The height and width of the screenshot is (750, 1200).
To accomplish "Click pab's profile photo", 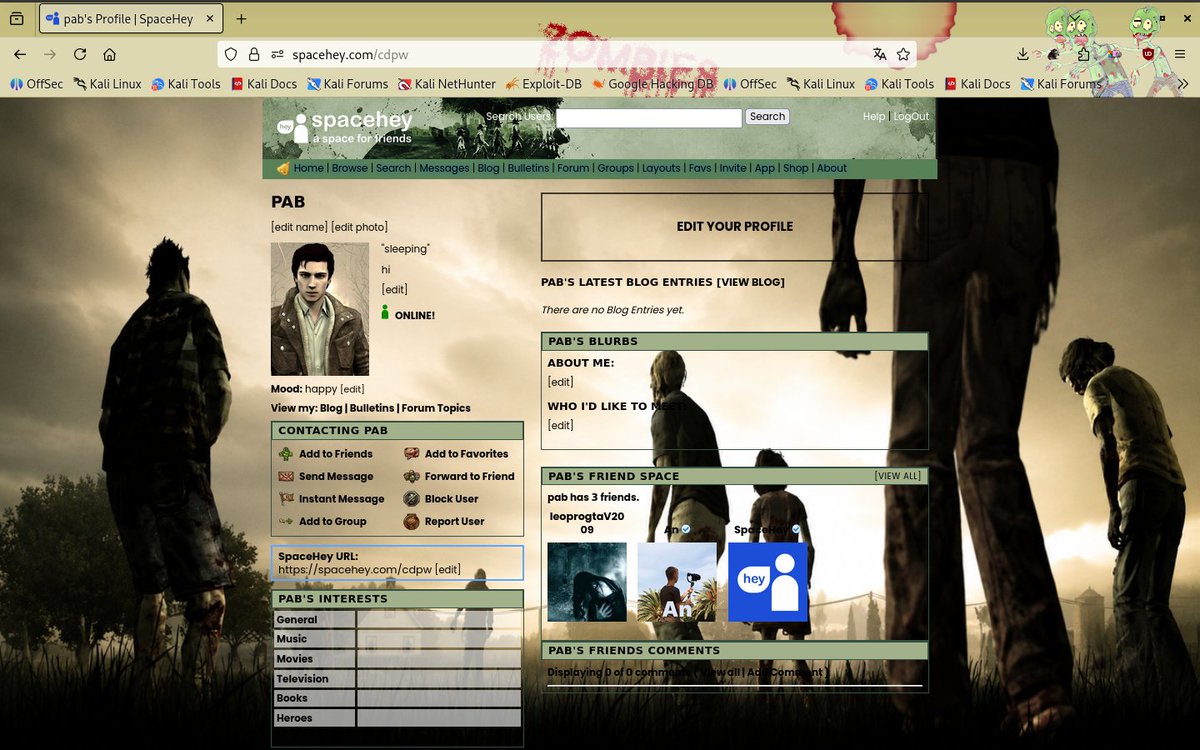I will (x=320, y=309).
